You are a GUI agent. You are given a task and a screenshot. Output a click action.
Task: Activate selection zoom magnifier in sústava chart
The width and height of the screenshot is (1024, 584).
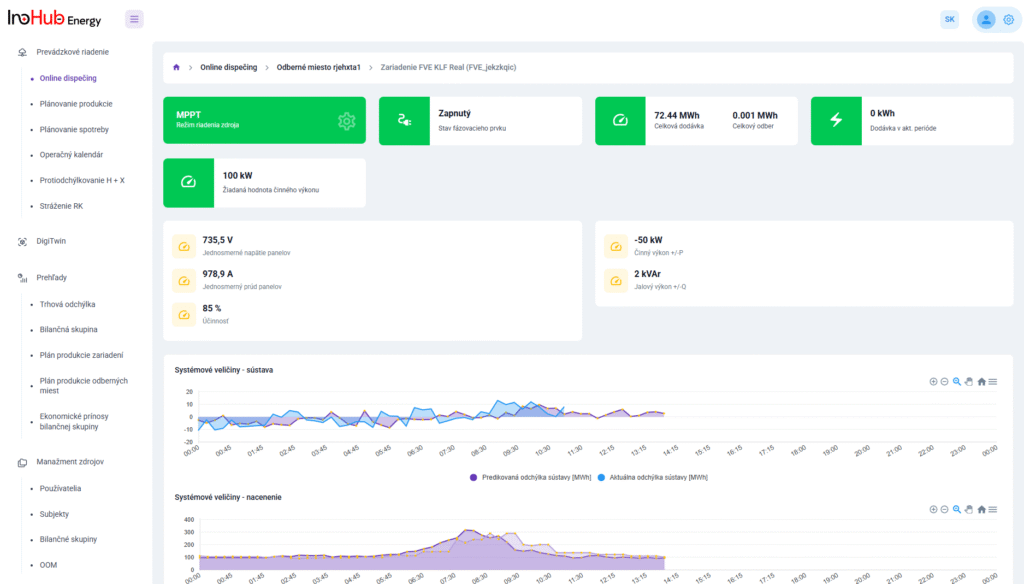[x=957, y=382]
